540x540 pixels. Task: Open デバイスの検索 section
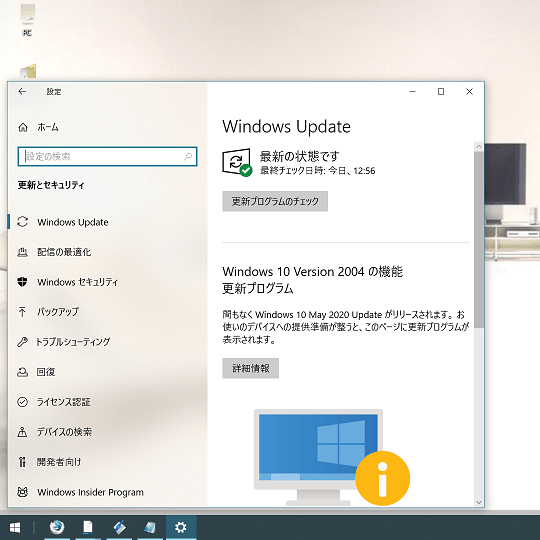pos(64,432)
